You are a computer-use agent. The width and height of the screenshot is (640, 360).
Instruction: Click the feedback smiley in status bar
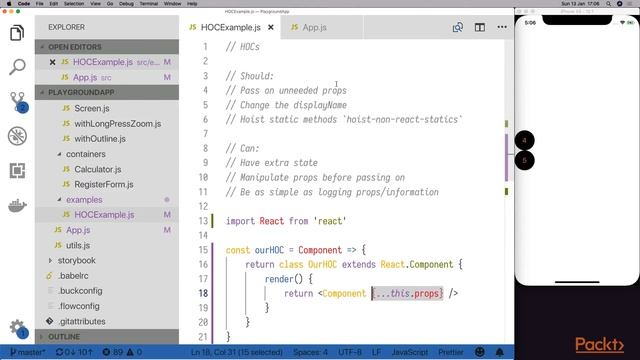(x=480, y=352)
